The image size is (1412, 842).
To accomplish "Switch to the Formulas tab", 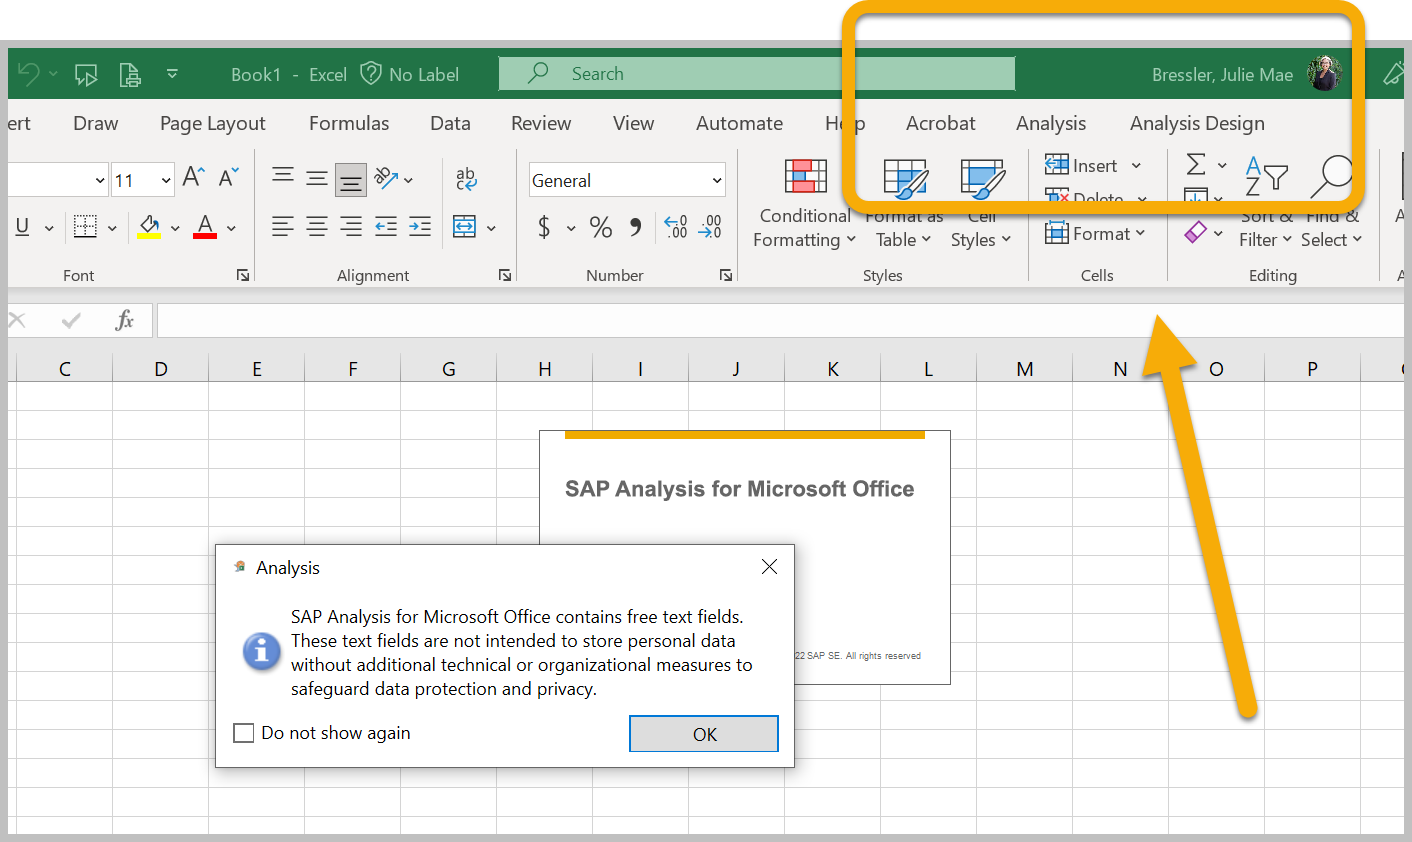I will pyautogui.click(x=349, y=123).
